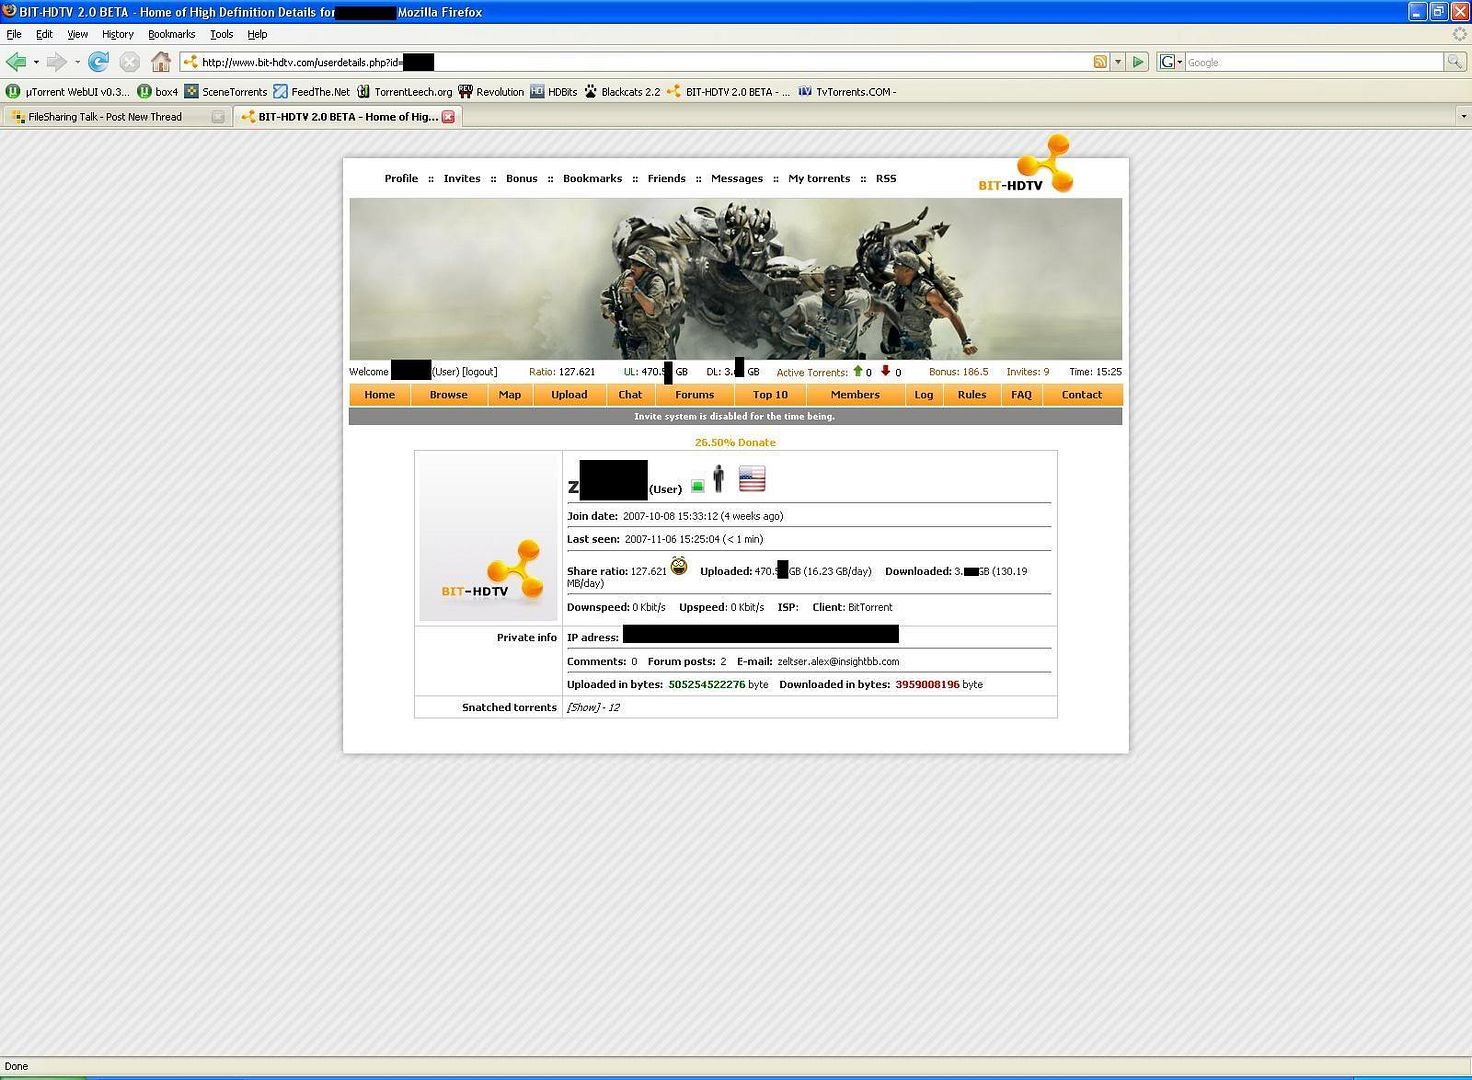The image size is (1472, 1080).
Task: Open the box4 bookmark
Action: (158, 91)
